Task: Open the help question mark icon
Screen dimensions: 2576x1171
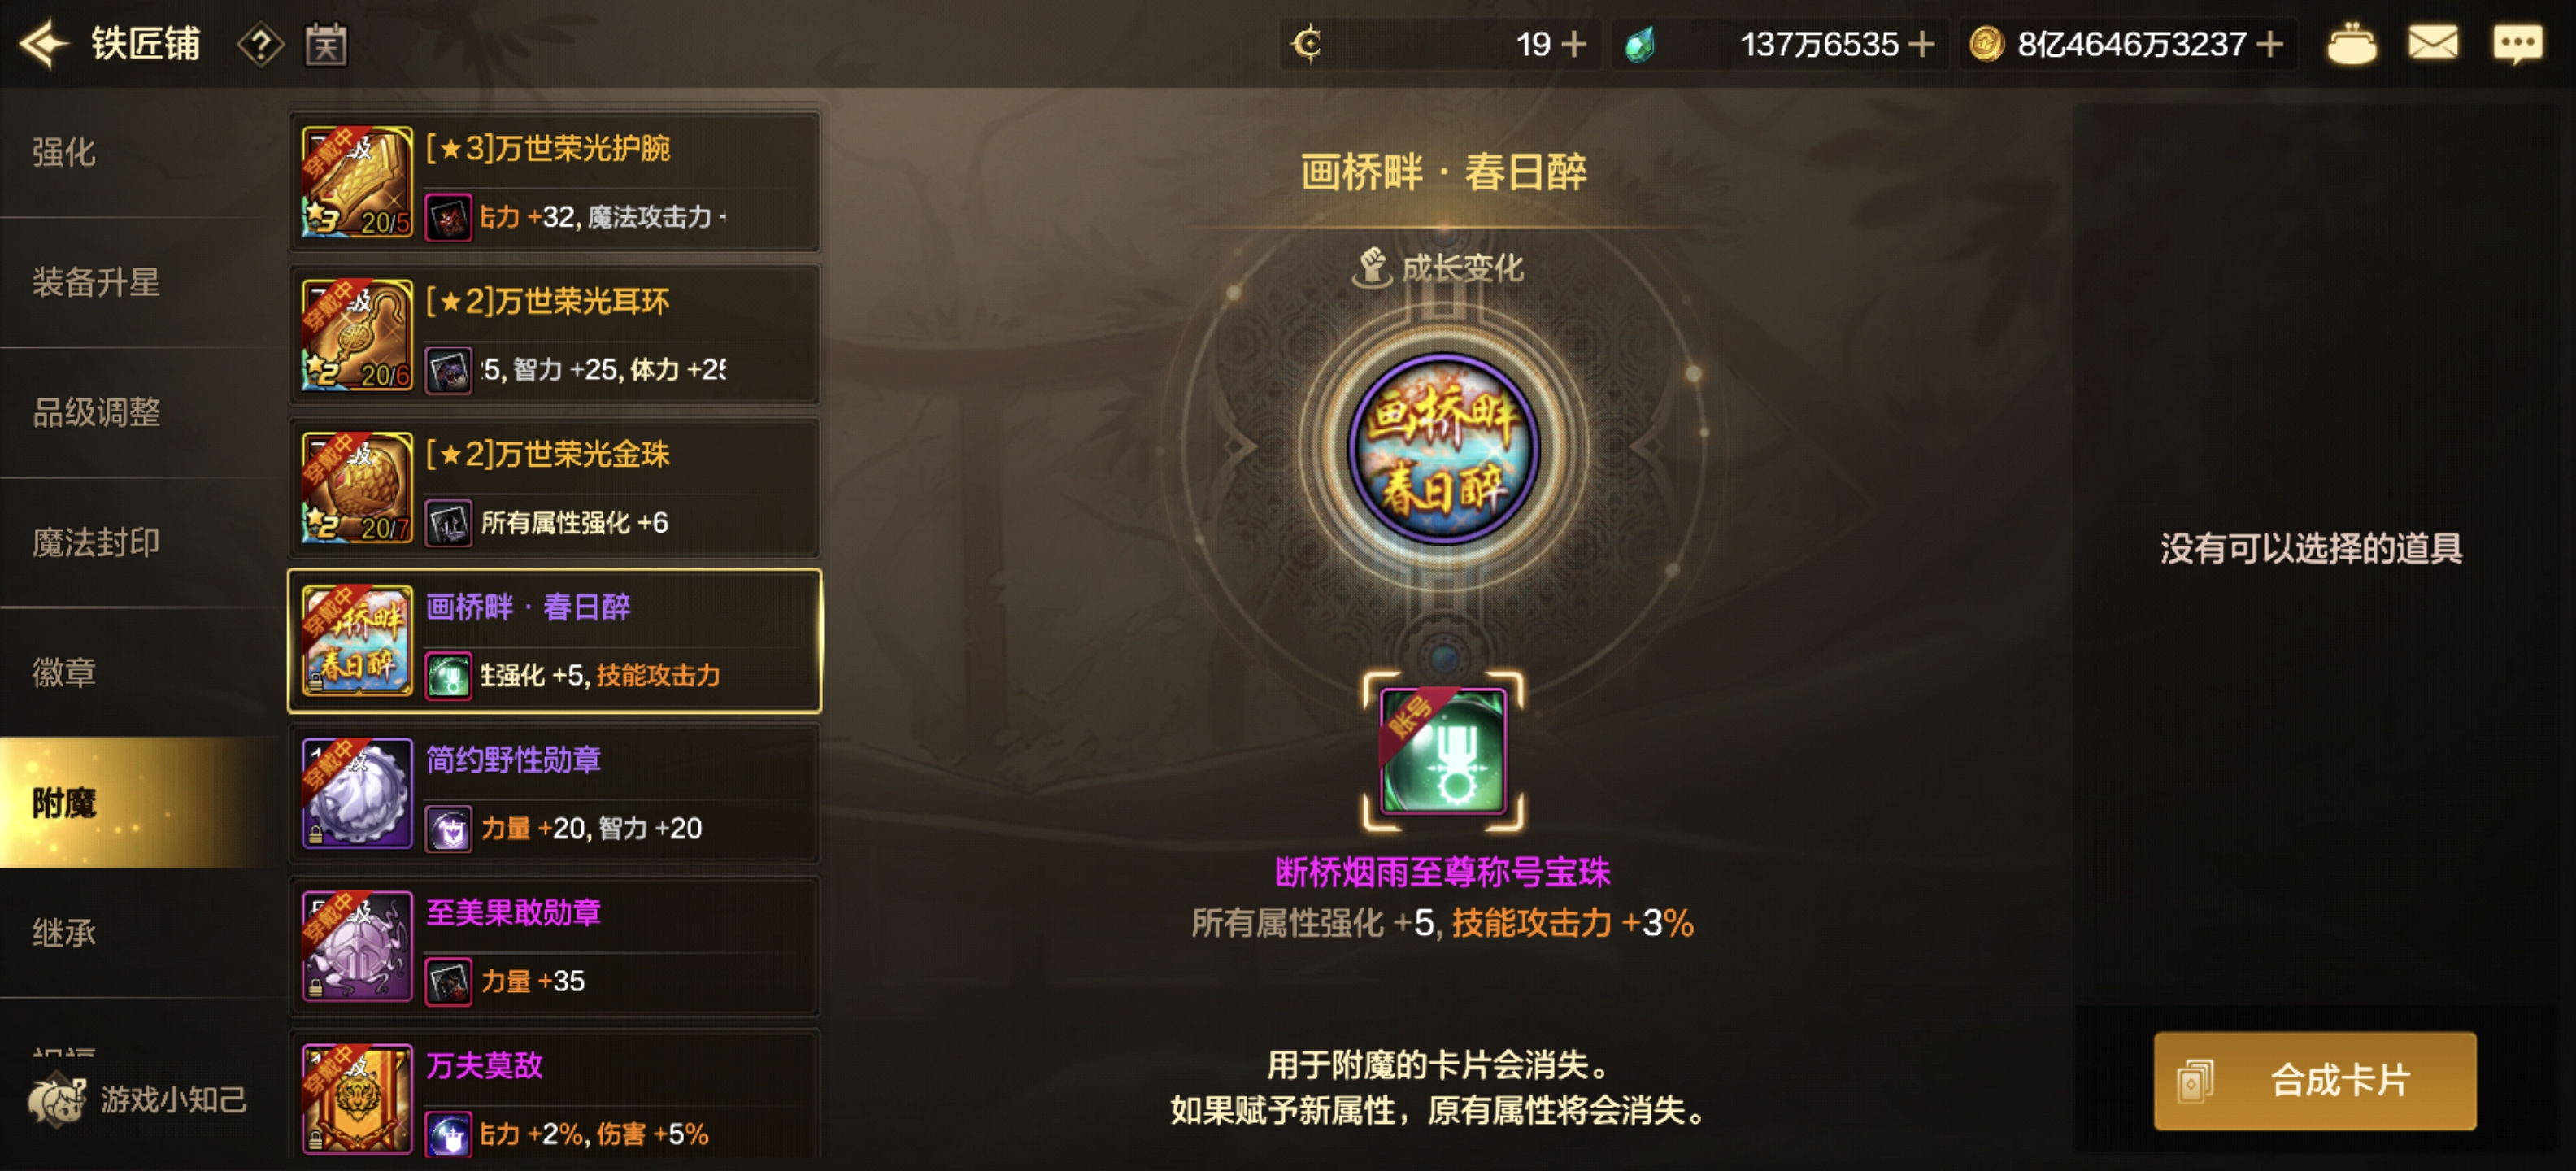Action: coord(260,44)
